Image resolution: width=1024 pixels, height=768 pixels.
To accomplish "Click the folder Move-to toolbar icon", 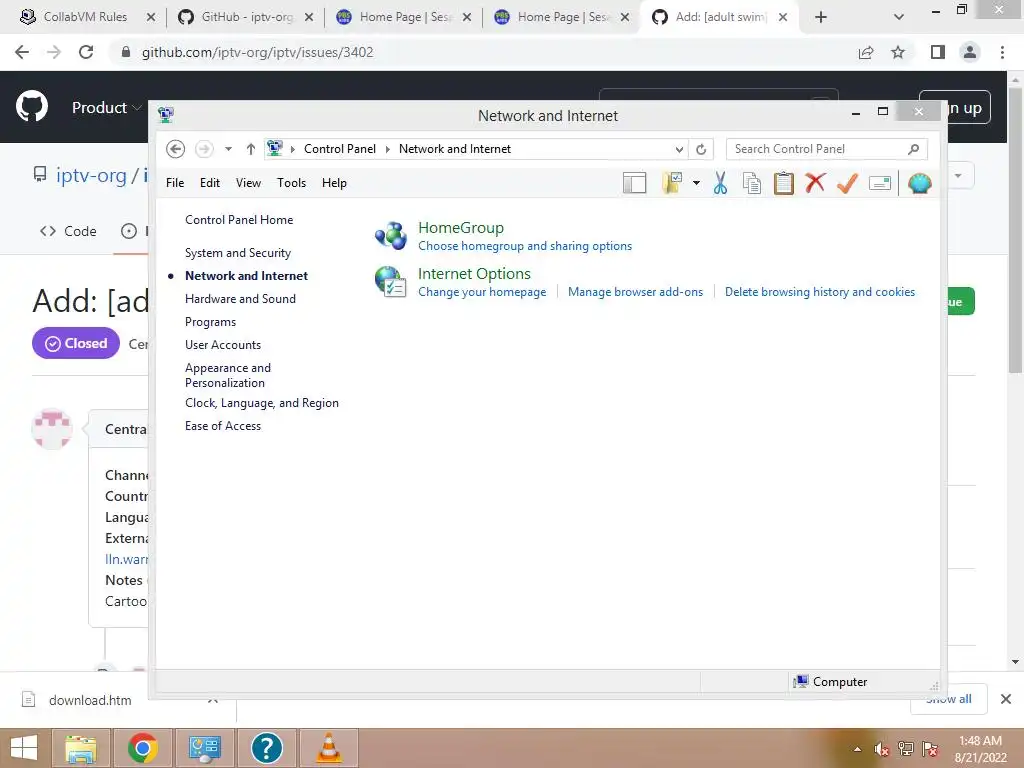I will (x=673, y=184).
